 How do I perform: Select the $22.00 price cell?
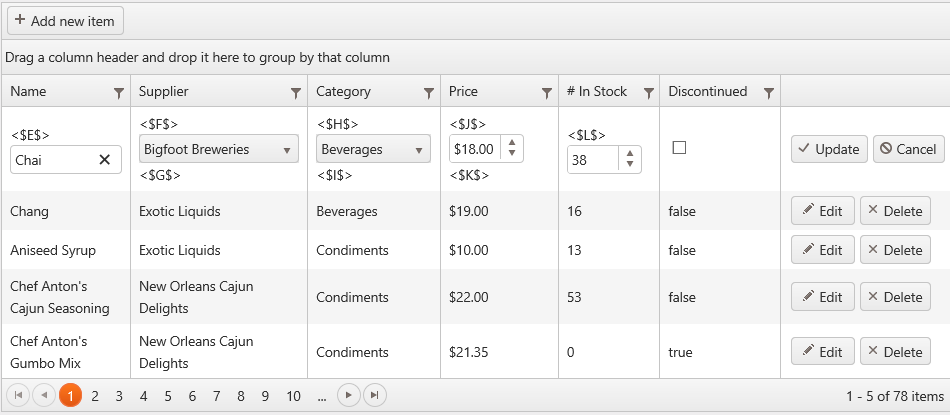pos(500,297)
